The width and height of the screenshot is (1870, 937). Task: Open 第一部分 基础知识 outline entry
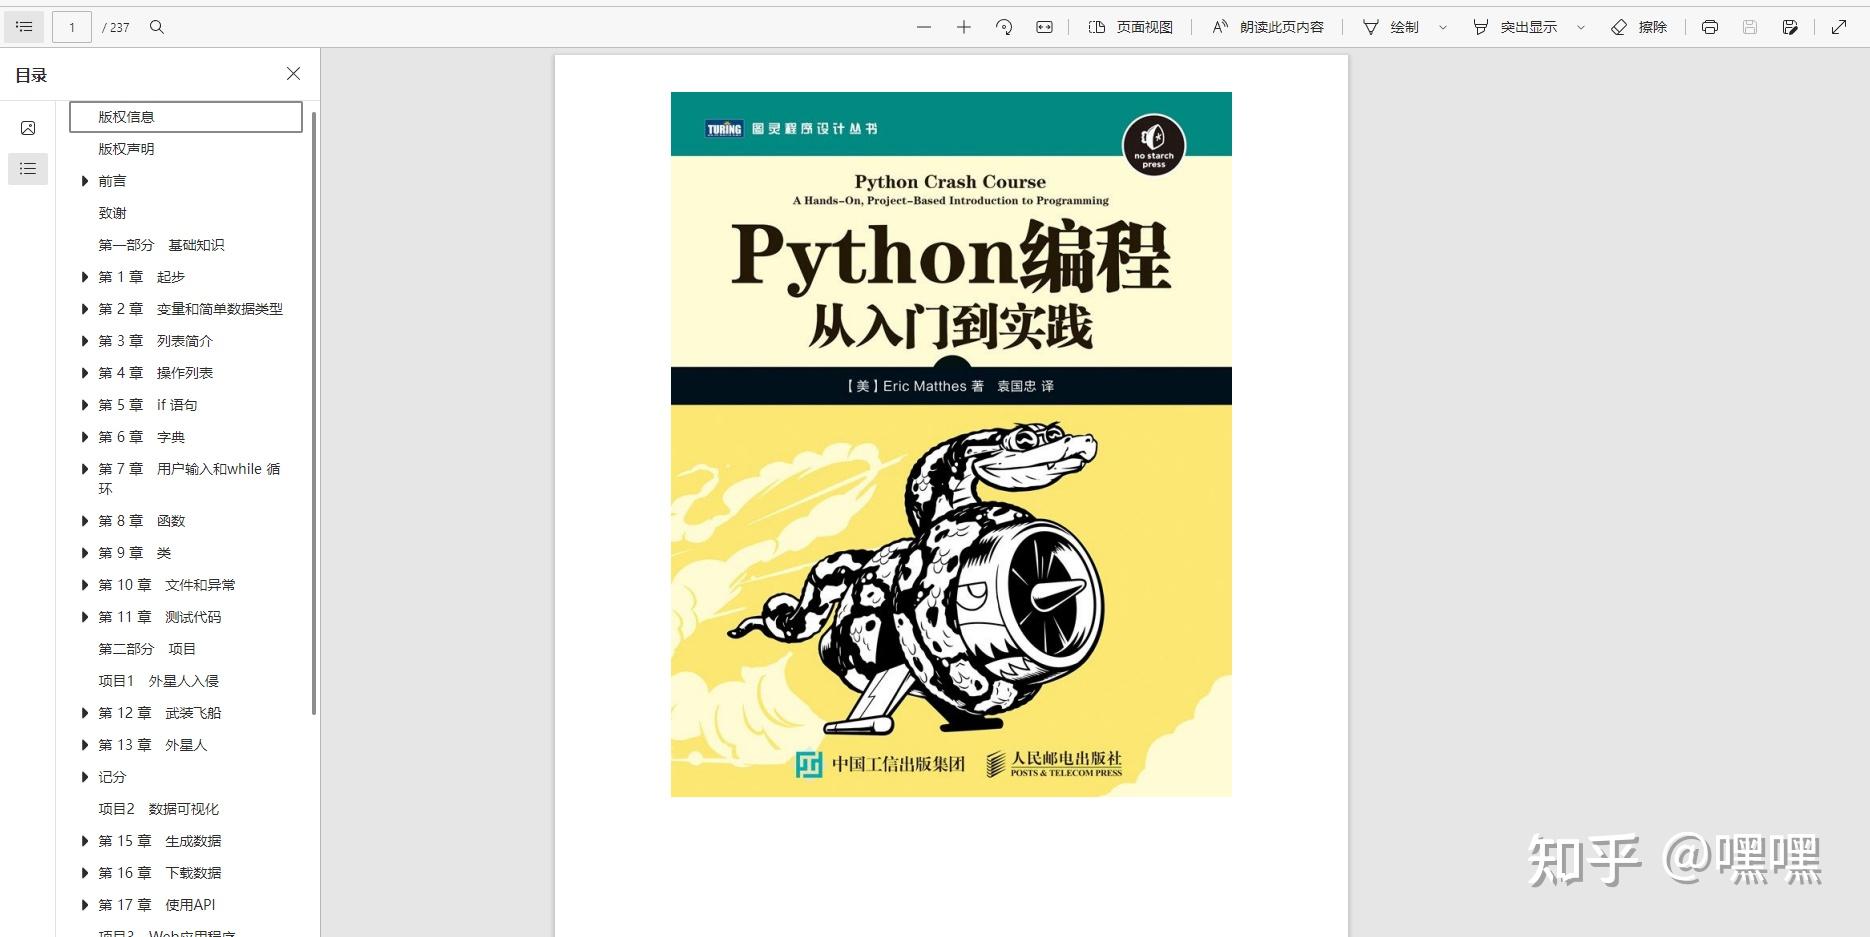pyautogui.click(x=161, y=245)
